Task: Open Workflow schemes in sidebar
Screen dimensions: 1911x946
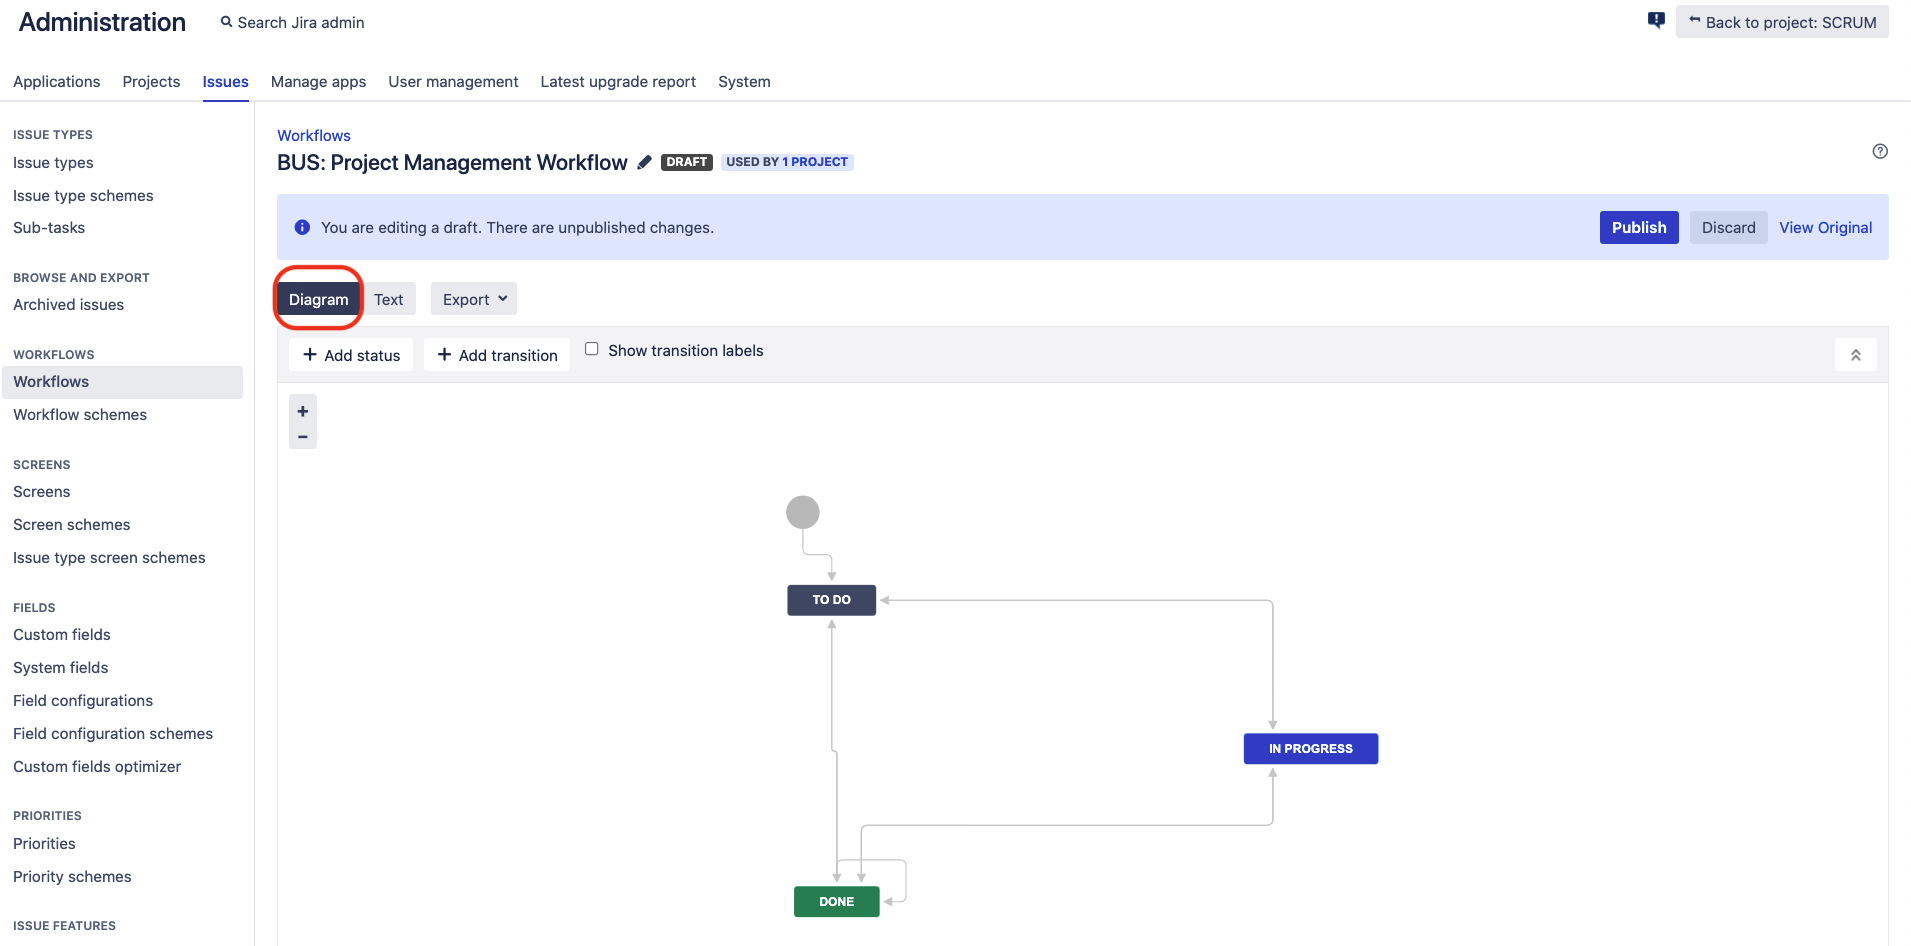Action: point(80,415)
